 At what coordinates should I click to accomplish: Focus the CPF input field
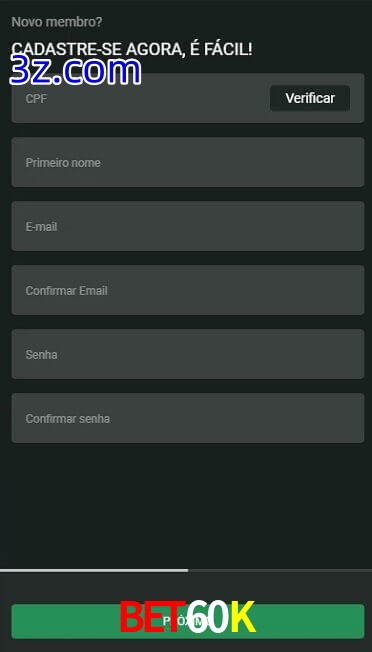click(x=141, y=98)
